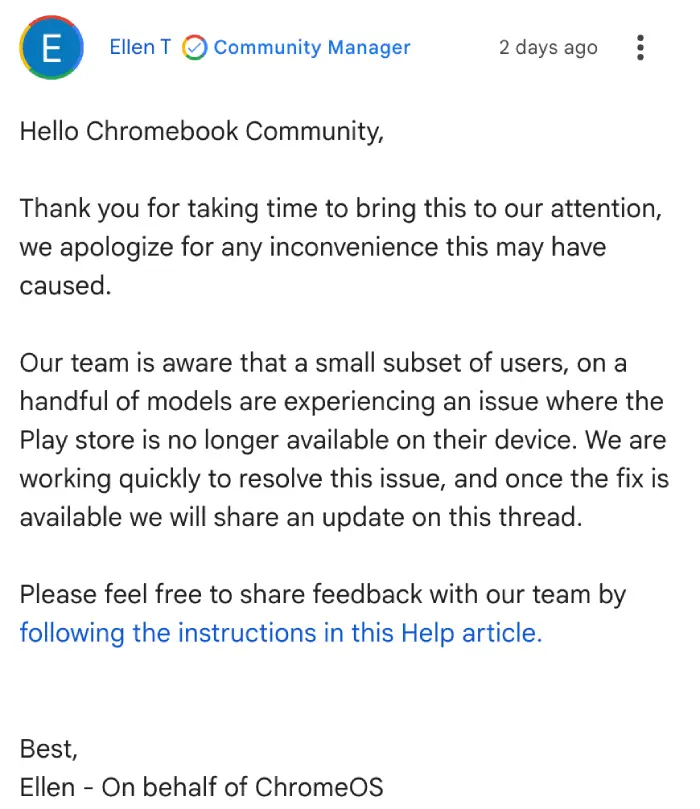Click the 'Hello Chromebook Community,' greeting line

[x=202, y=131]
